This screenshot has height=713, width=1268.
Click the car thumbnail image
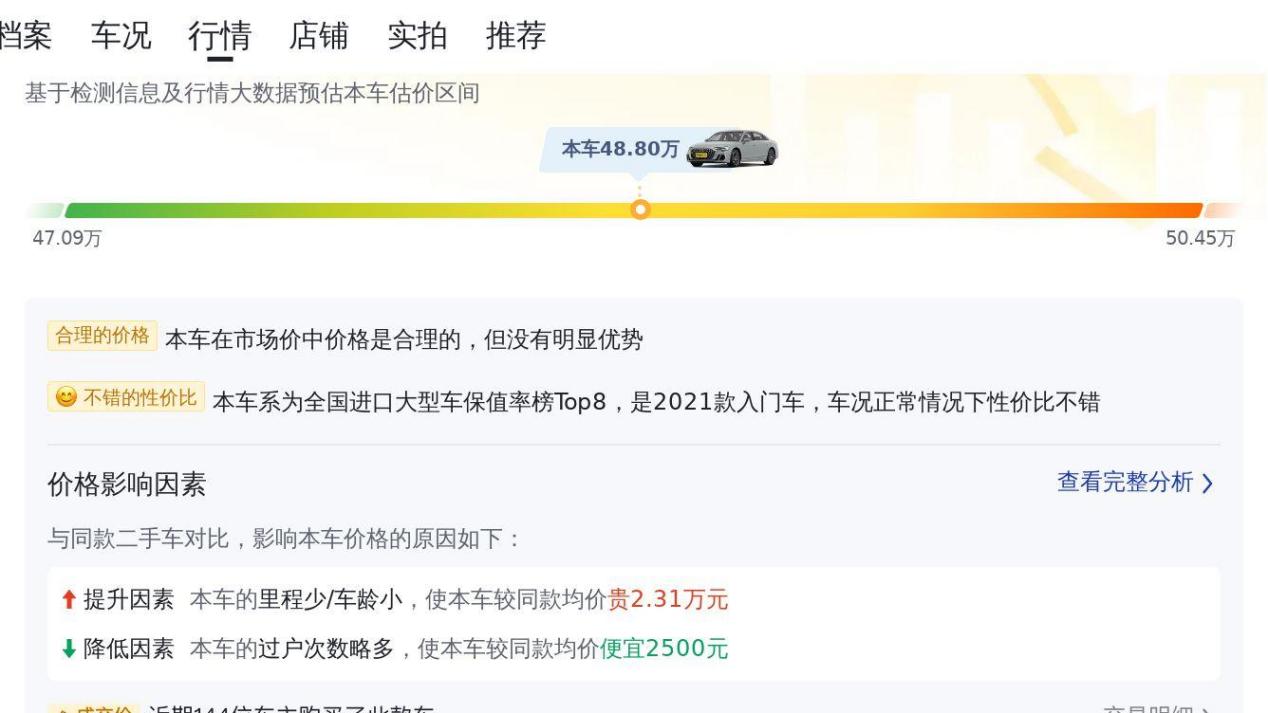pyautogui.click(x=732, y=149)
